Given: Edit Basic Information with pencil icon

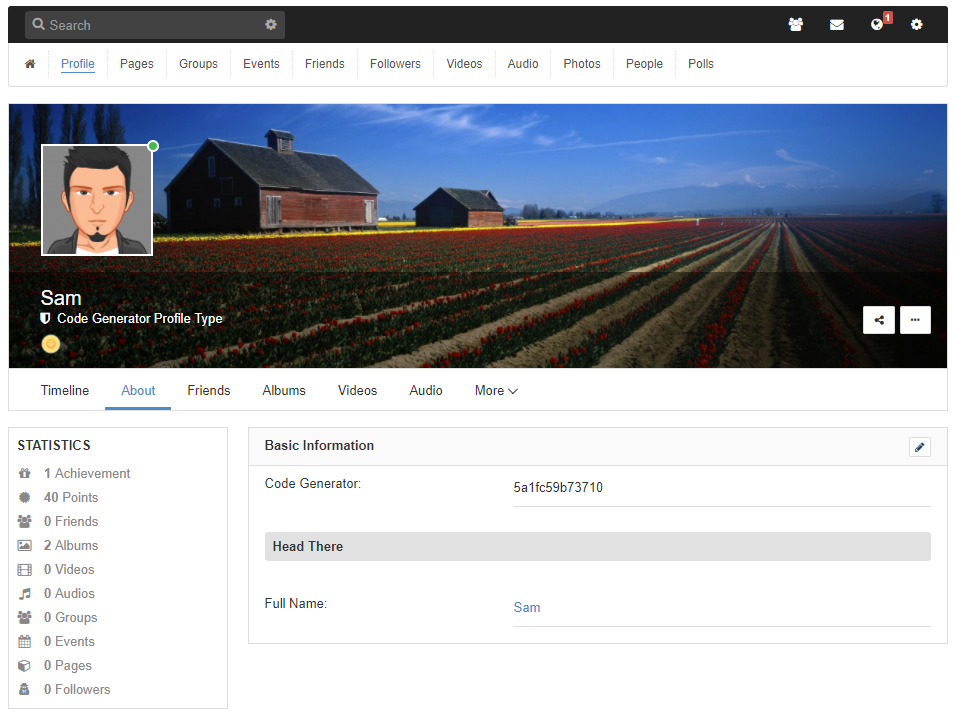Looking at the screenshot, I should (919, 447).
